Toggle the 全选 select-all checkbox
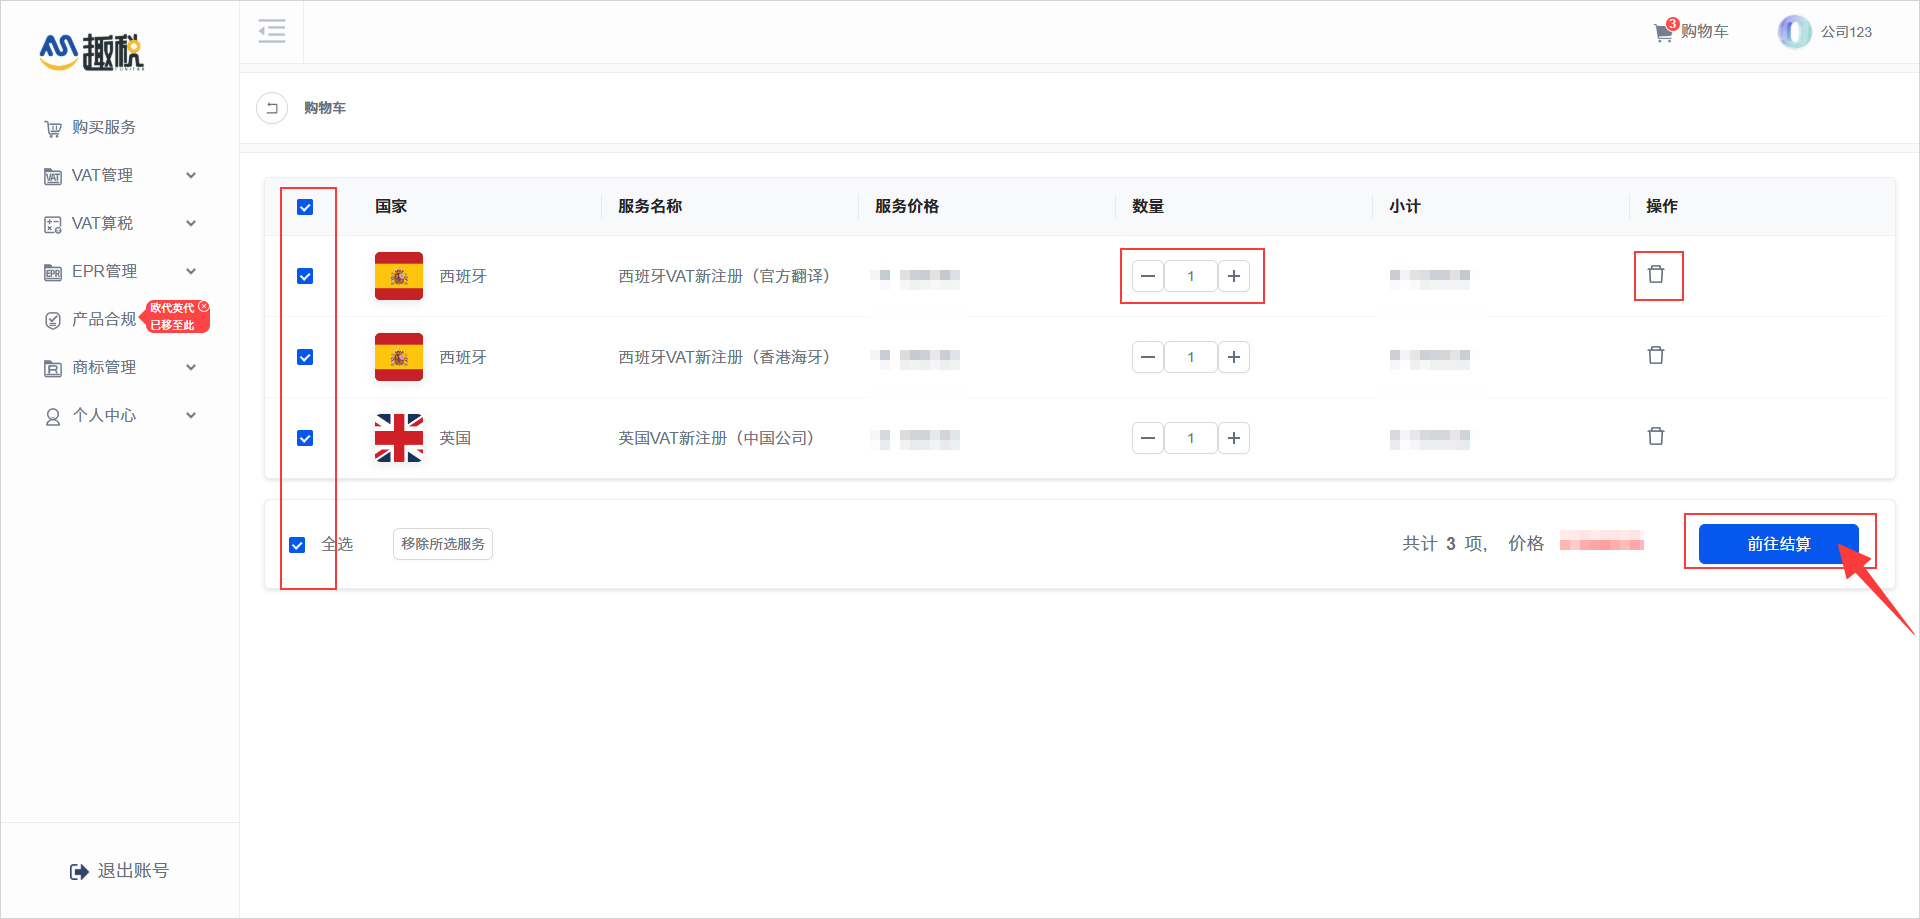The image size is (1920, 919). click(x=296, y=543)
